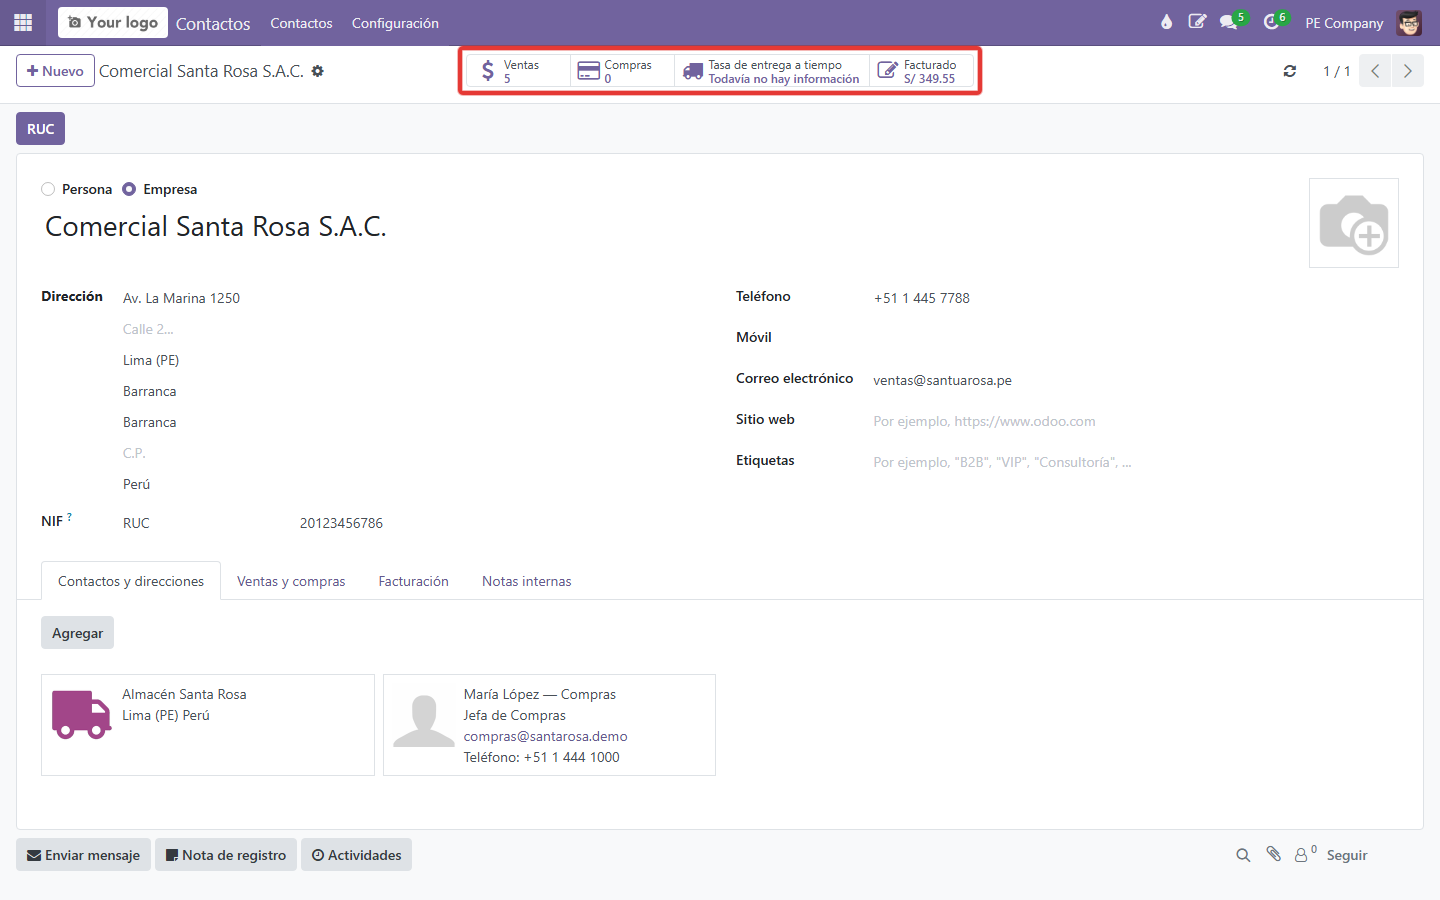This screenshot has width=1440, height=900.
Task: Open the Configuración menu
Action: pyautogui.click(x=395, y=23)
